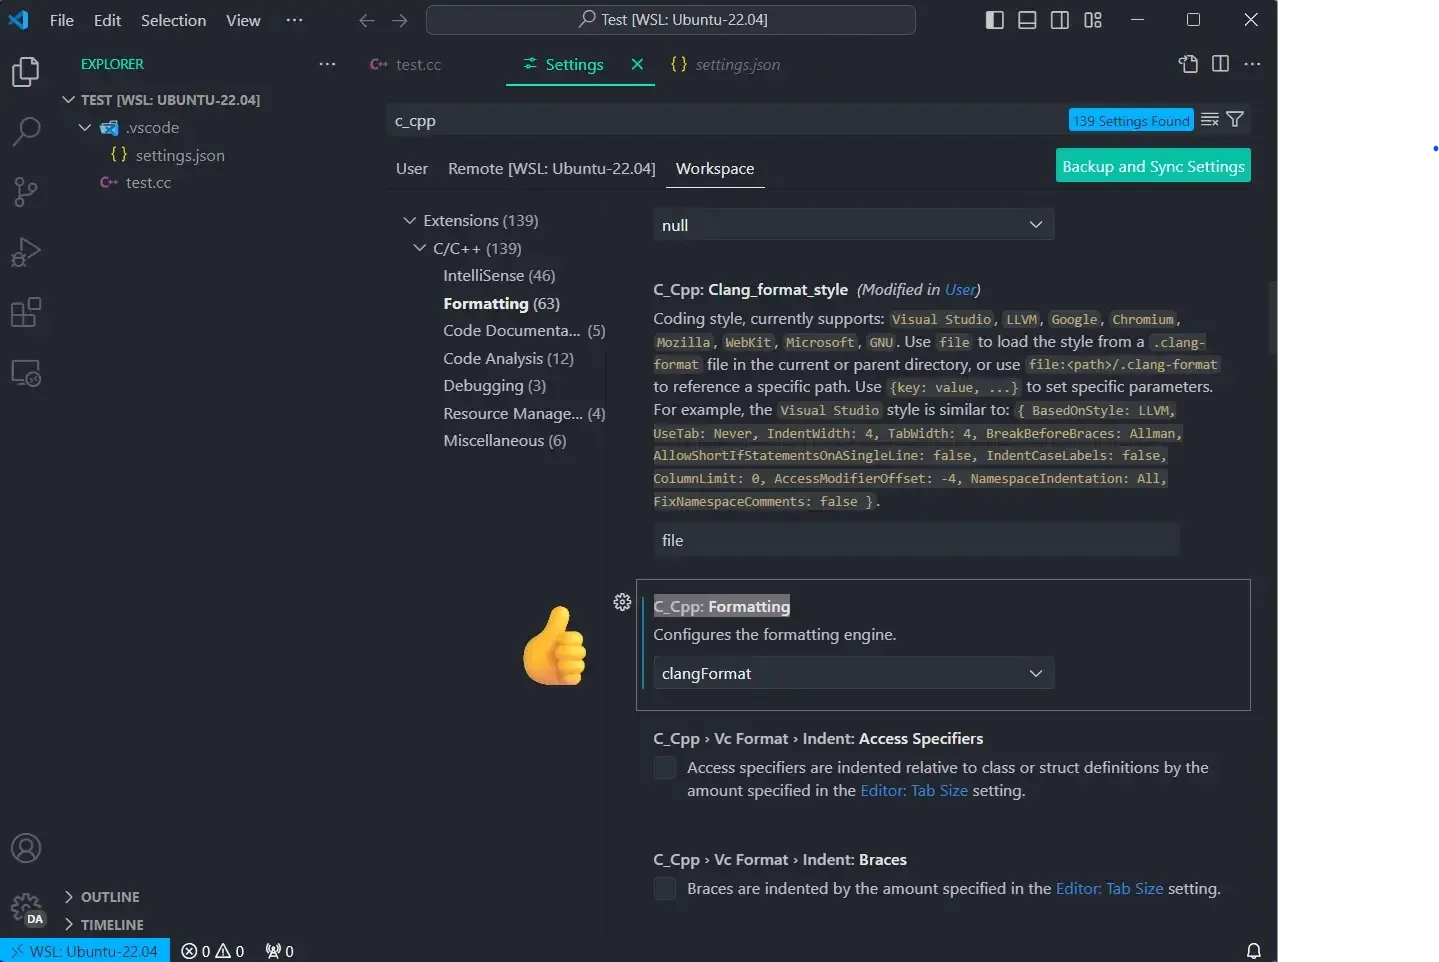Toggle the Primary Side Bar layout control
This screenshot has width=1439, height=962.
(x=994, y=19)
